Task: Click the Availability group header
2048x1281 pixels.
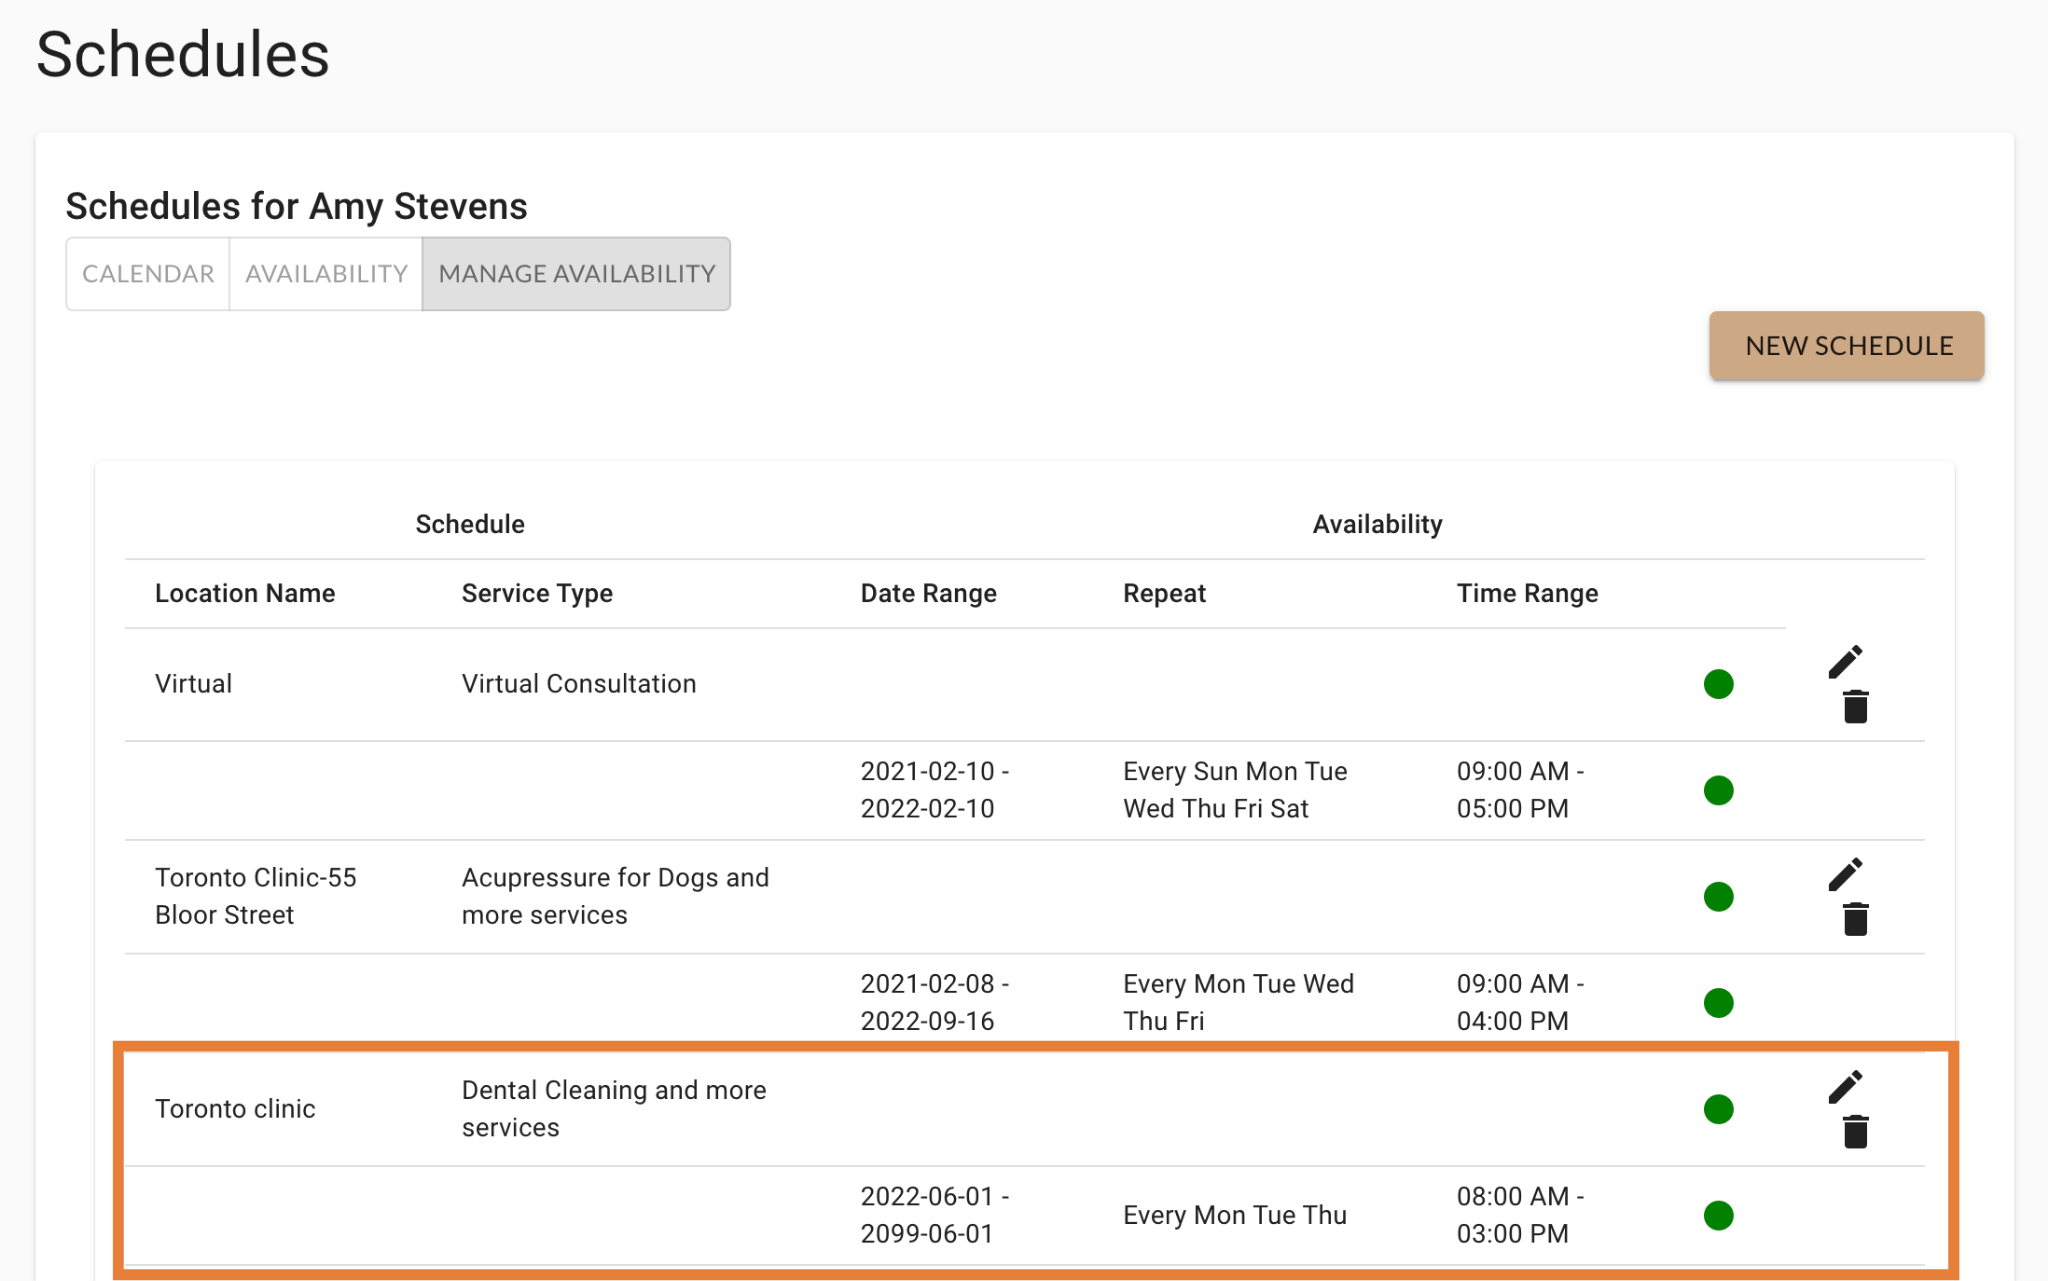Action: (1377, 524)
